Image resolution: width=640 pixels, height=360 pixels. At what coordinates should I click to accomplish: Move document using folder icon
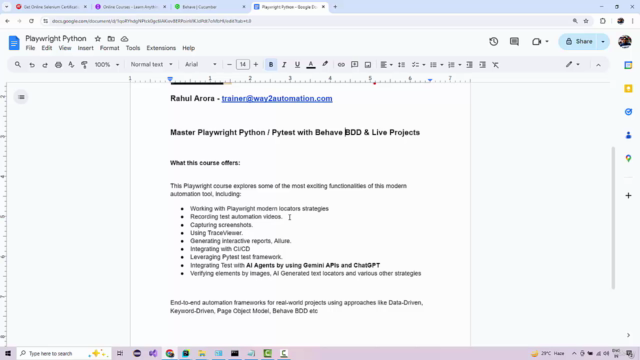tap(111, 39)
